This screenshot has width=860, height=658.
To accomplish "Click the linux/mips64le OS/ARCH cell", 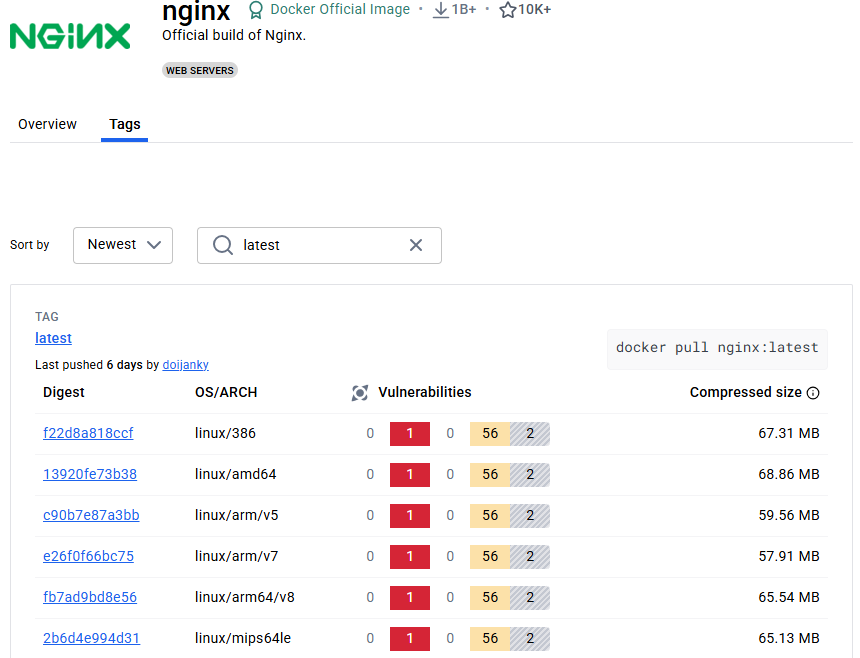I will point(243,638).
